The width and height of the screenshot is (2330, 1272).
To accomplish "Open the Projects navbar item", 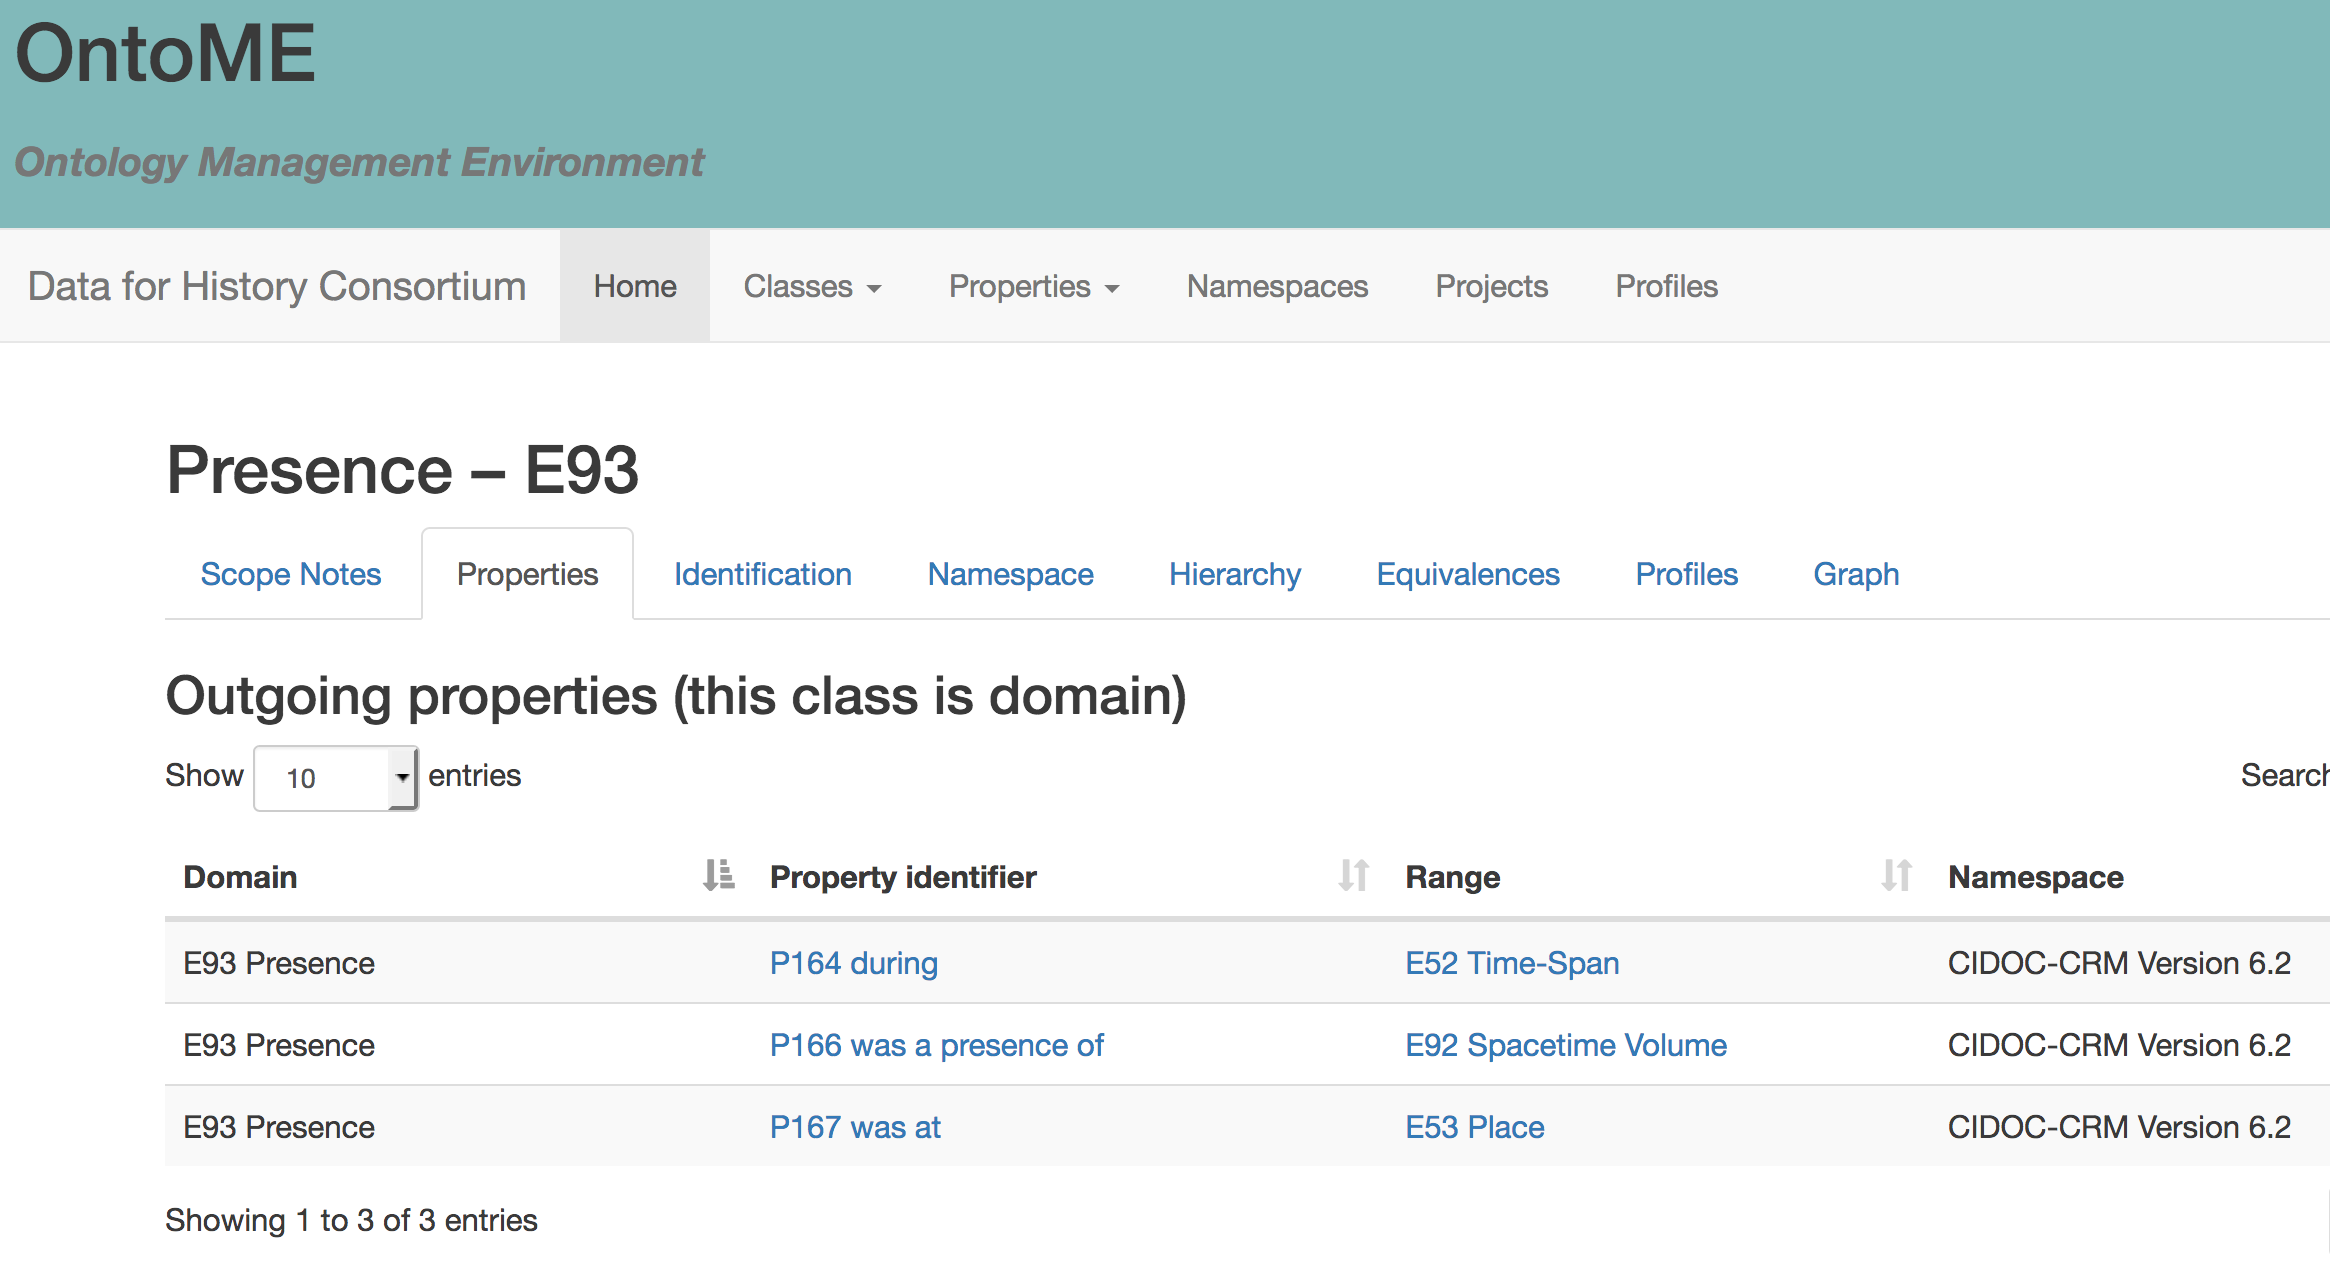I will [1491, 287].
